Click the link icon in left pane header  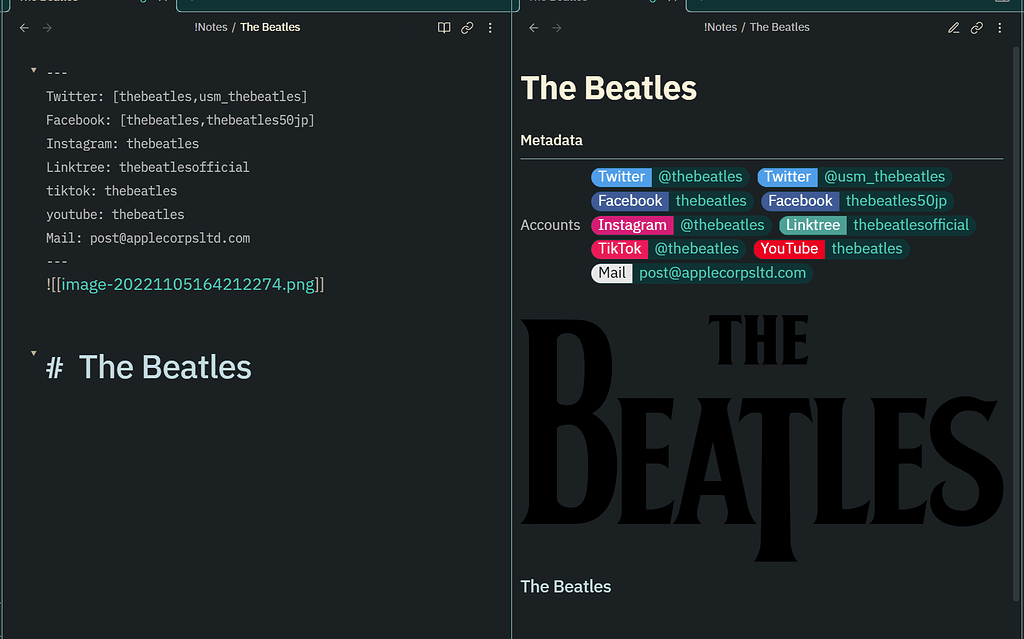tap(467, 28)
